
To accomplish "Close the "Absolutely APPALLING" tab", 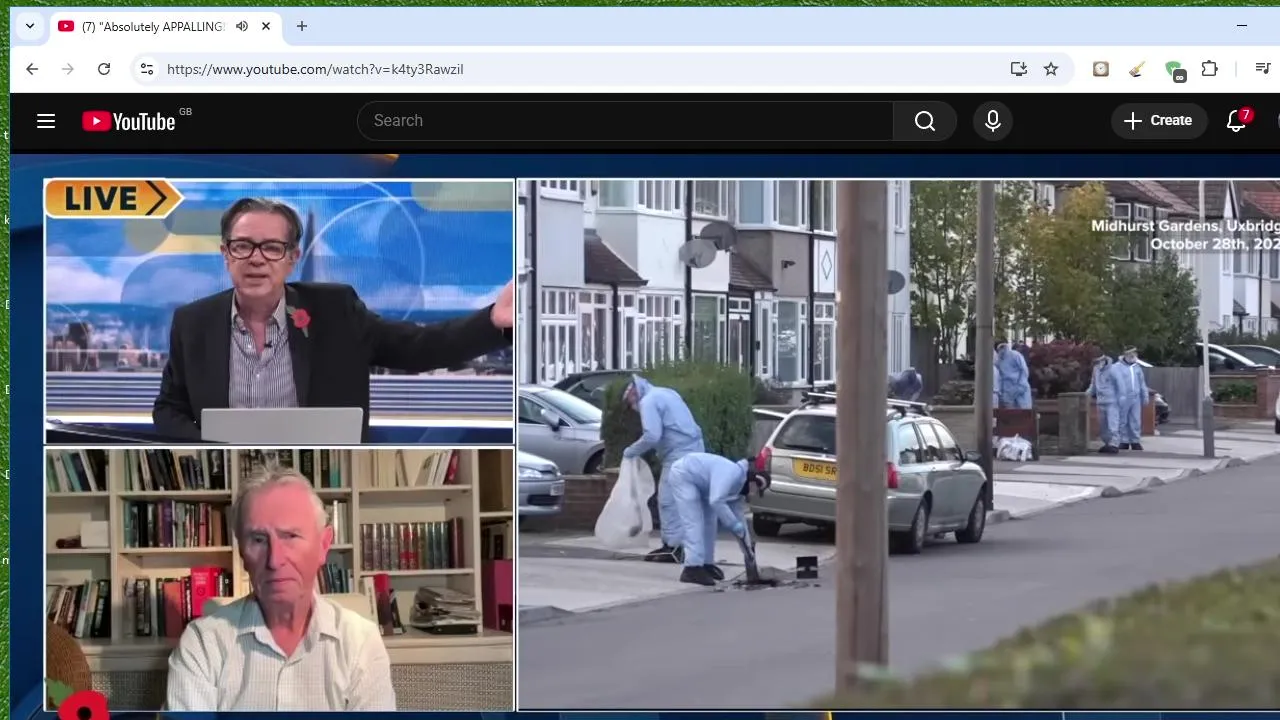I will (x=266, y=26).
